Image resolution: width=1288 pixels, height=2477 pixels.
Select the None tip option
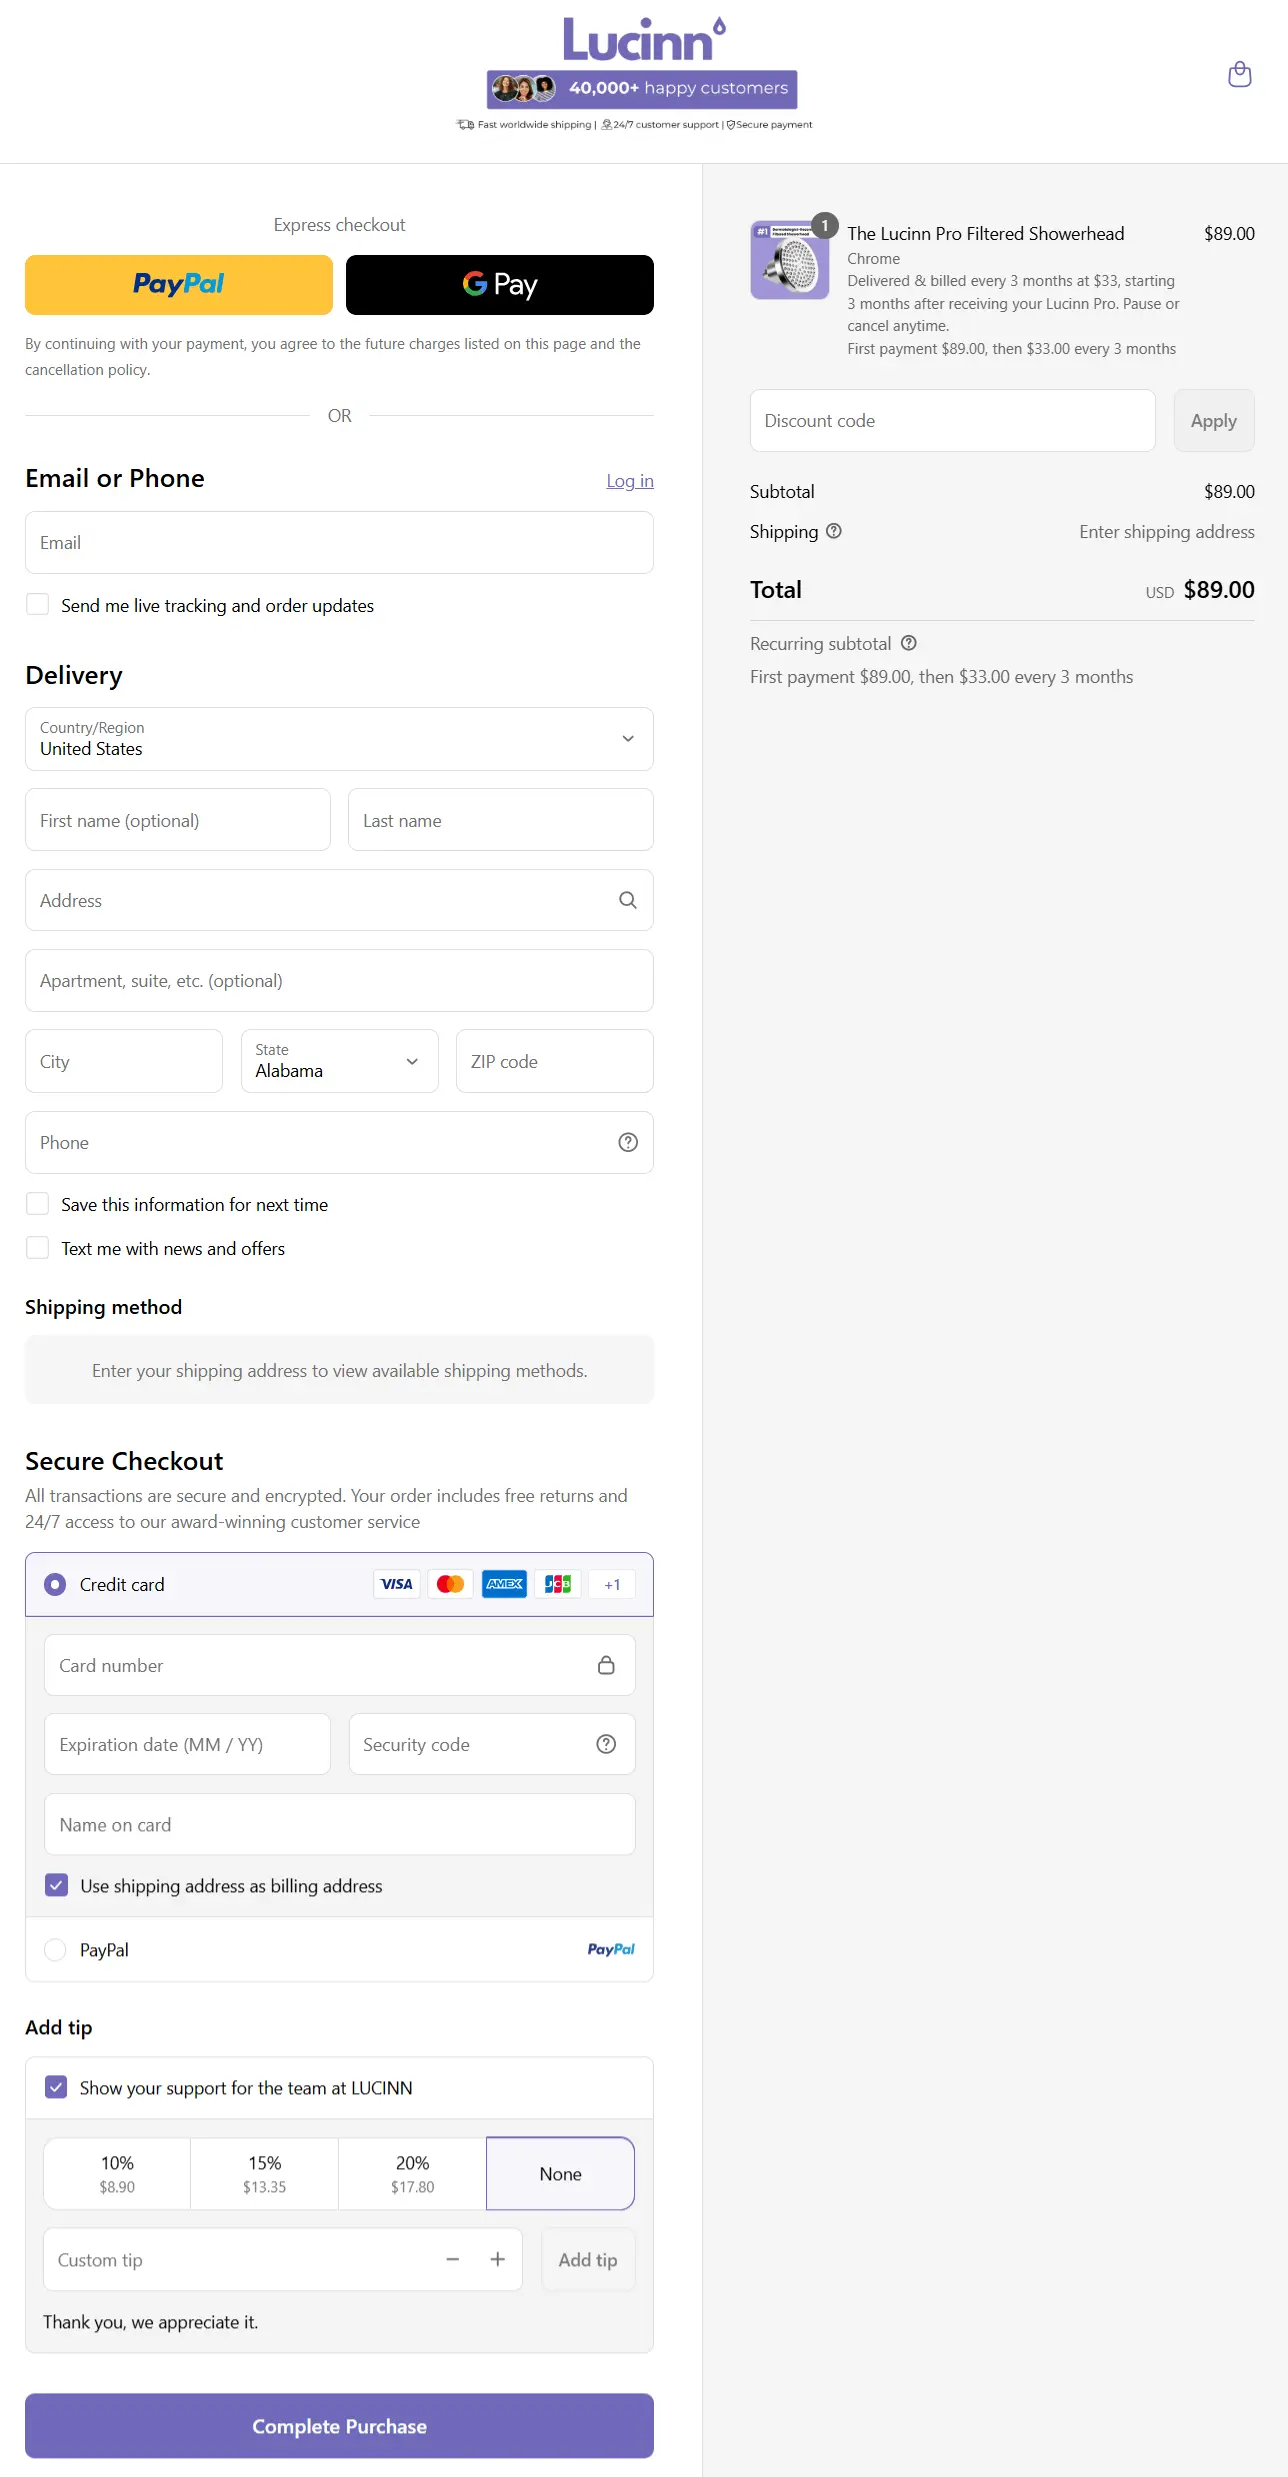point(560,2173)
